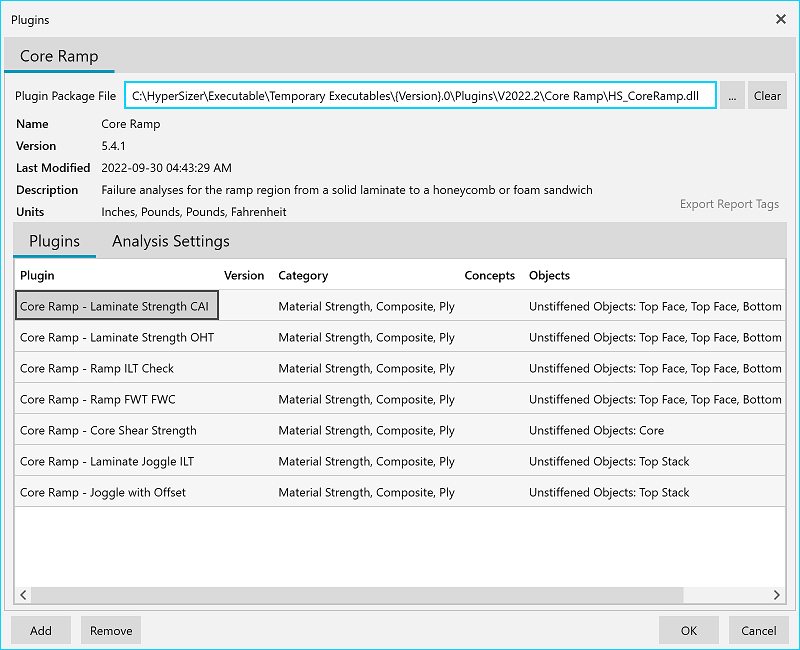Viewport: 800px width, 650px height.
Task: Click the Last Modified date value
Action: point(166,168)
